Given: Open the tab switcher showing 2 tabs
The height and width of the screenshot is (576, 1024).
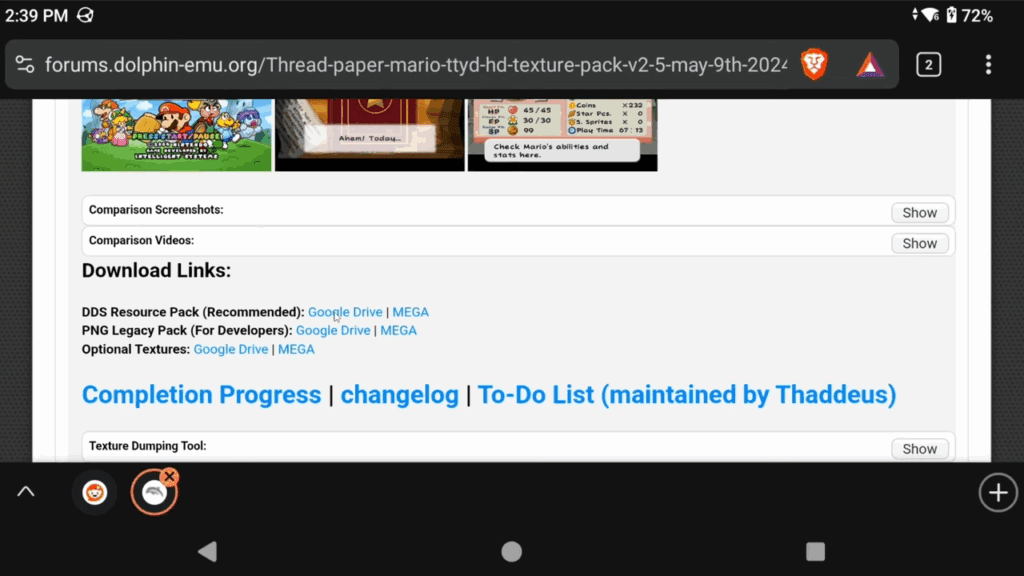Looking at the screenshot, I should tap(928, 65).
